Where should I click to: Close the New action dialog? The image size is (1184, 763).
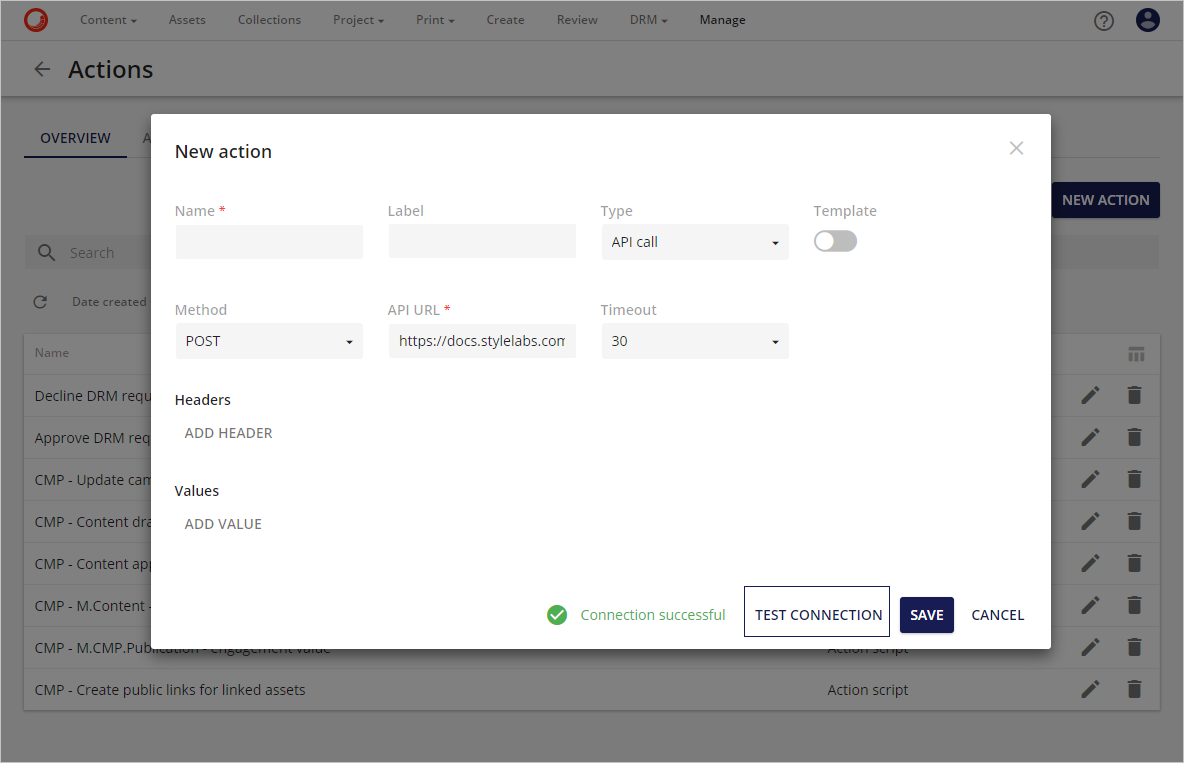point(1016,148)
